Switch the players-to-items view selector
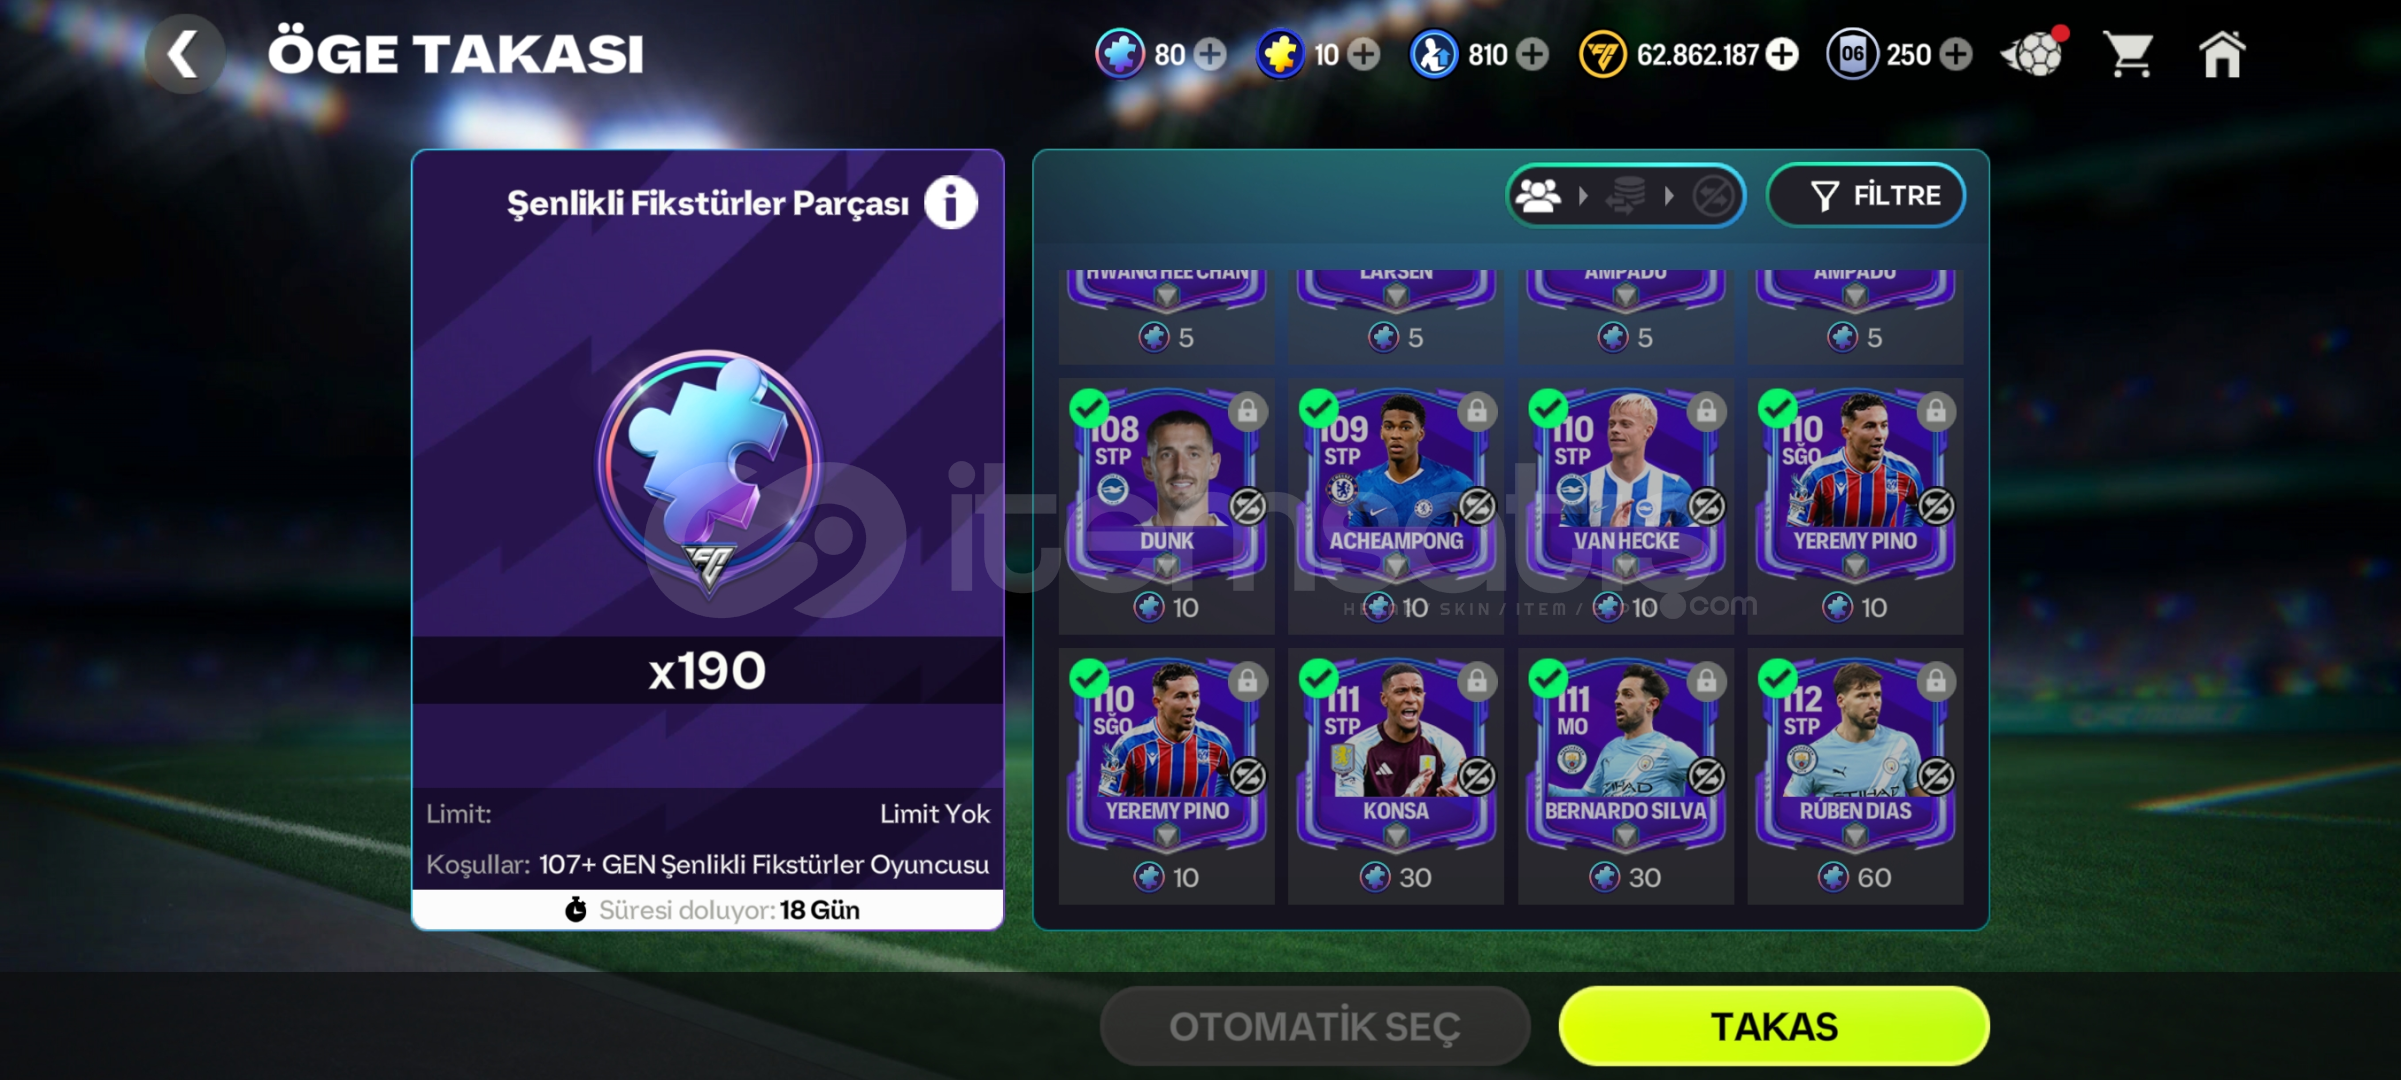Screen dimensions: 2401x1080 [x=1626, y=195]
